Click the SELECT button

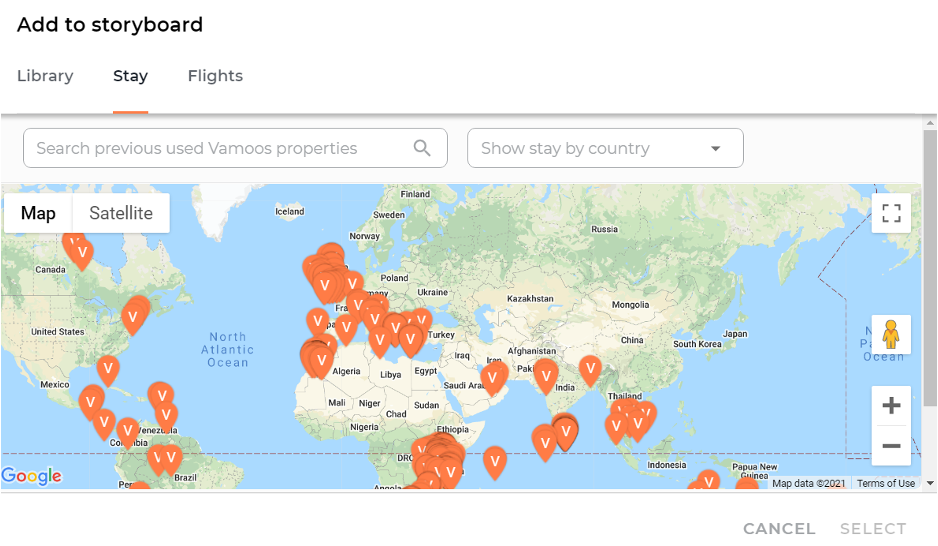873,529
